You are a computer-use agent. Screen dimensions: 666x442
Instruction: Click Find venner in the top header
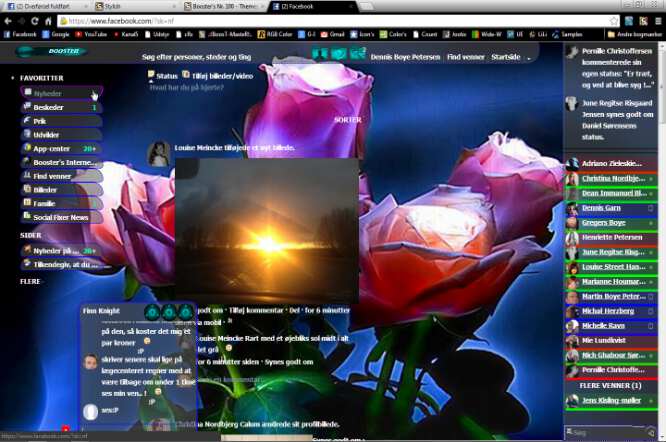point(466,57)
